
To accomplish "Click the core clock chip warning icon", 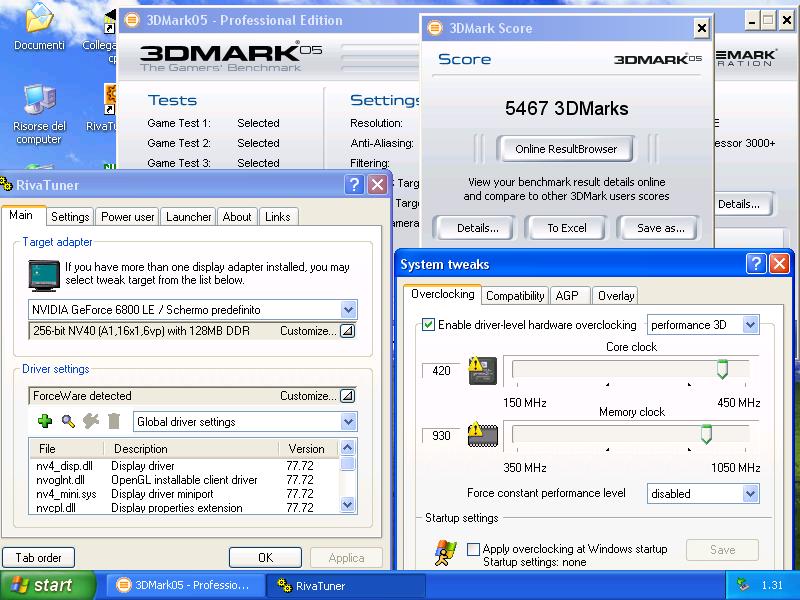I will coord(482,370).
